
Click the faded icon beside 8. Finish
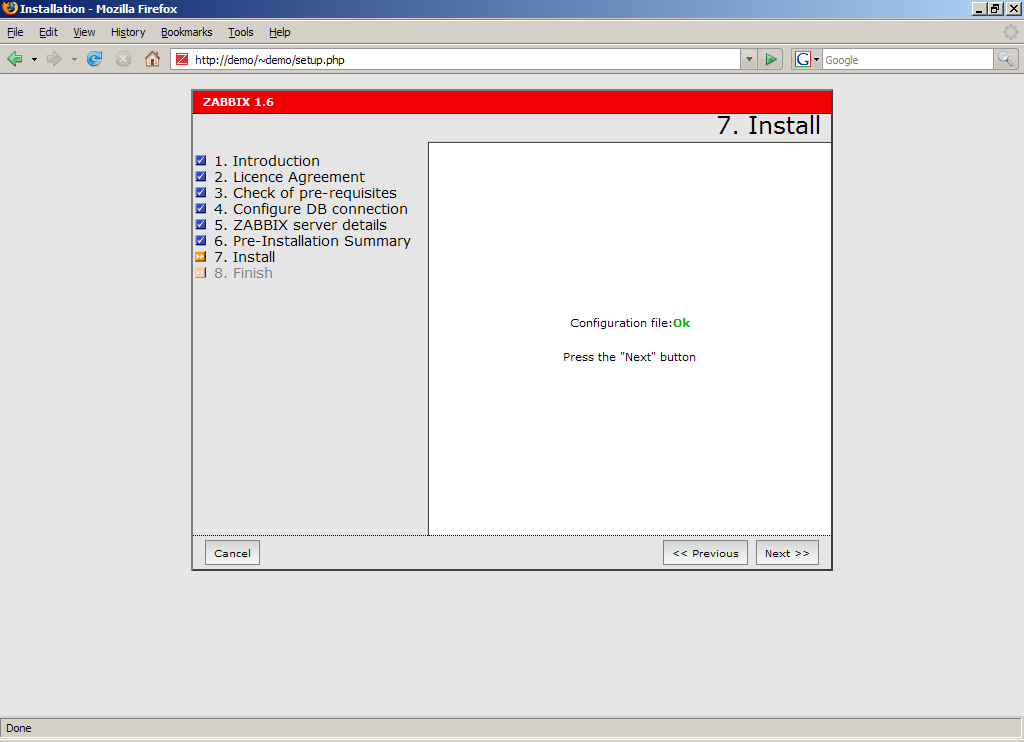201,272
